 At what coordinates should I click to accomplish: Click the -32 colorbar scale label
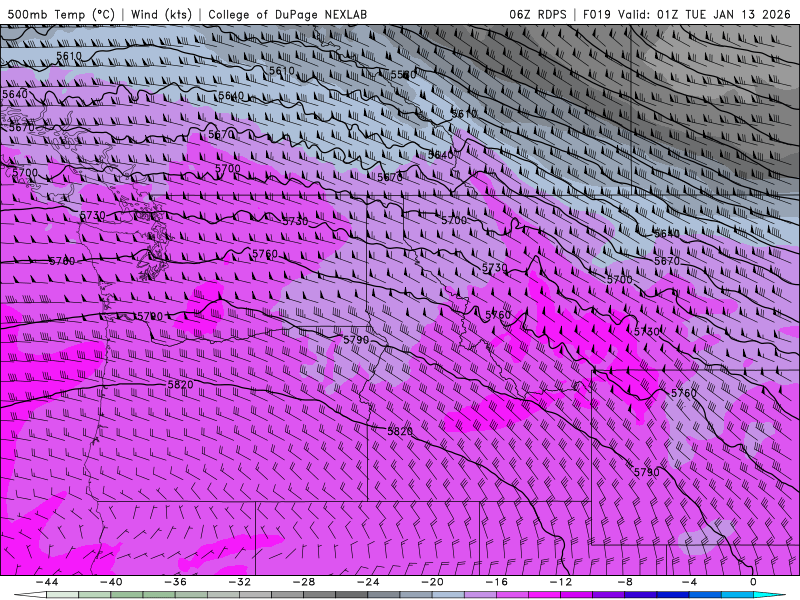click(x=240, y=582)
